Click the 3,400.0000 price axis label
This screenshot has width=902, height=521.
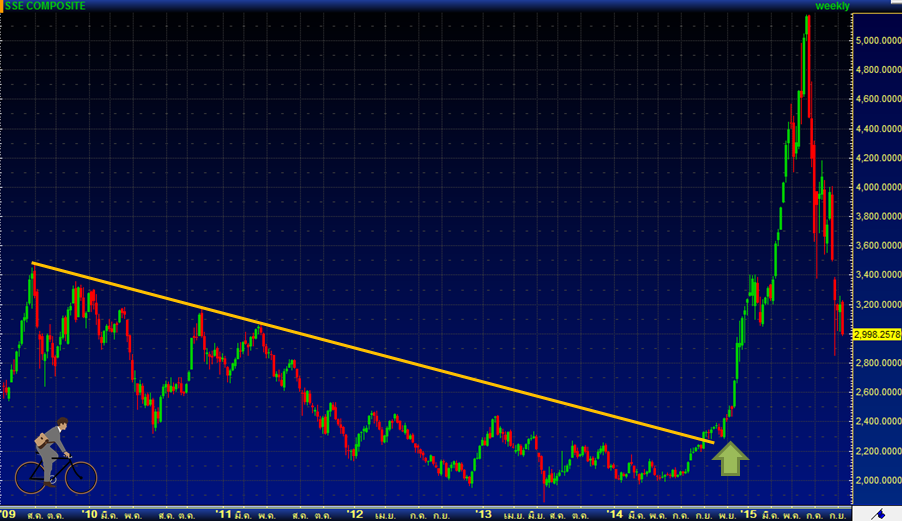(x=877, y=275)
